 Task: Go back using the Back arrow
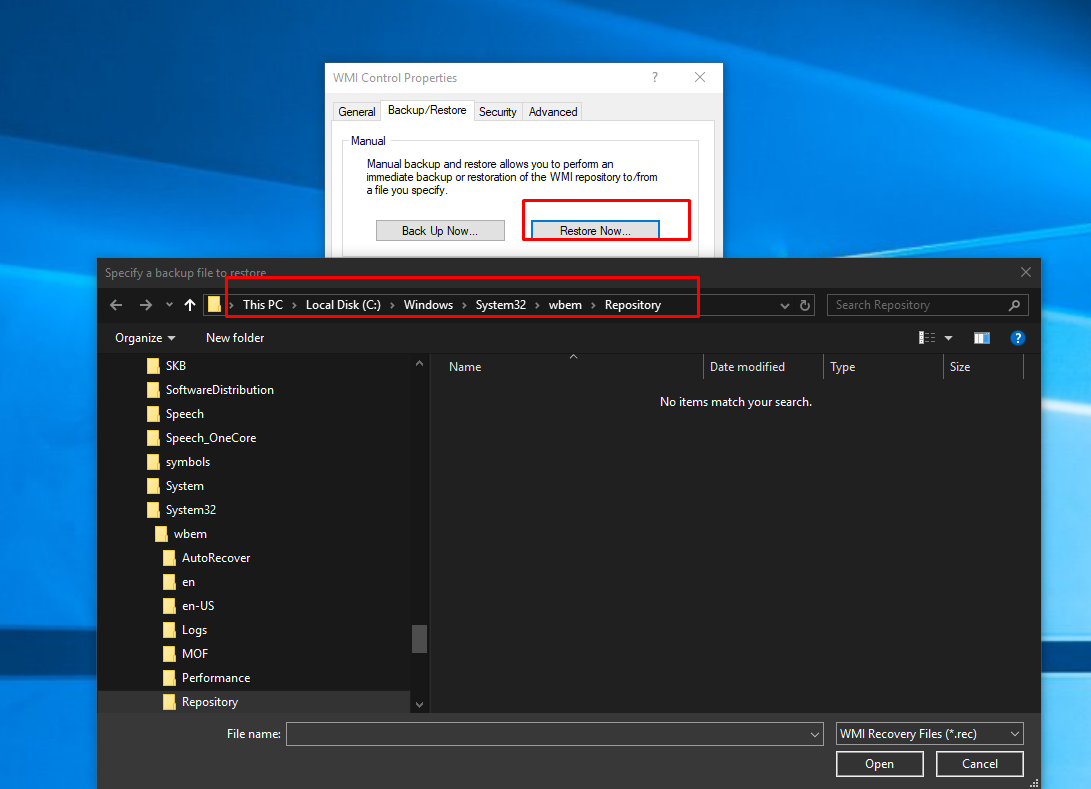pos(116,305)
